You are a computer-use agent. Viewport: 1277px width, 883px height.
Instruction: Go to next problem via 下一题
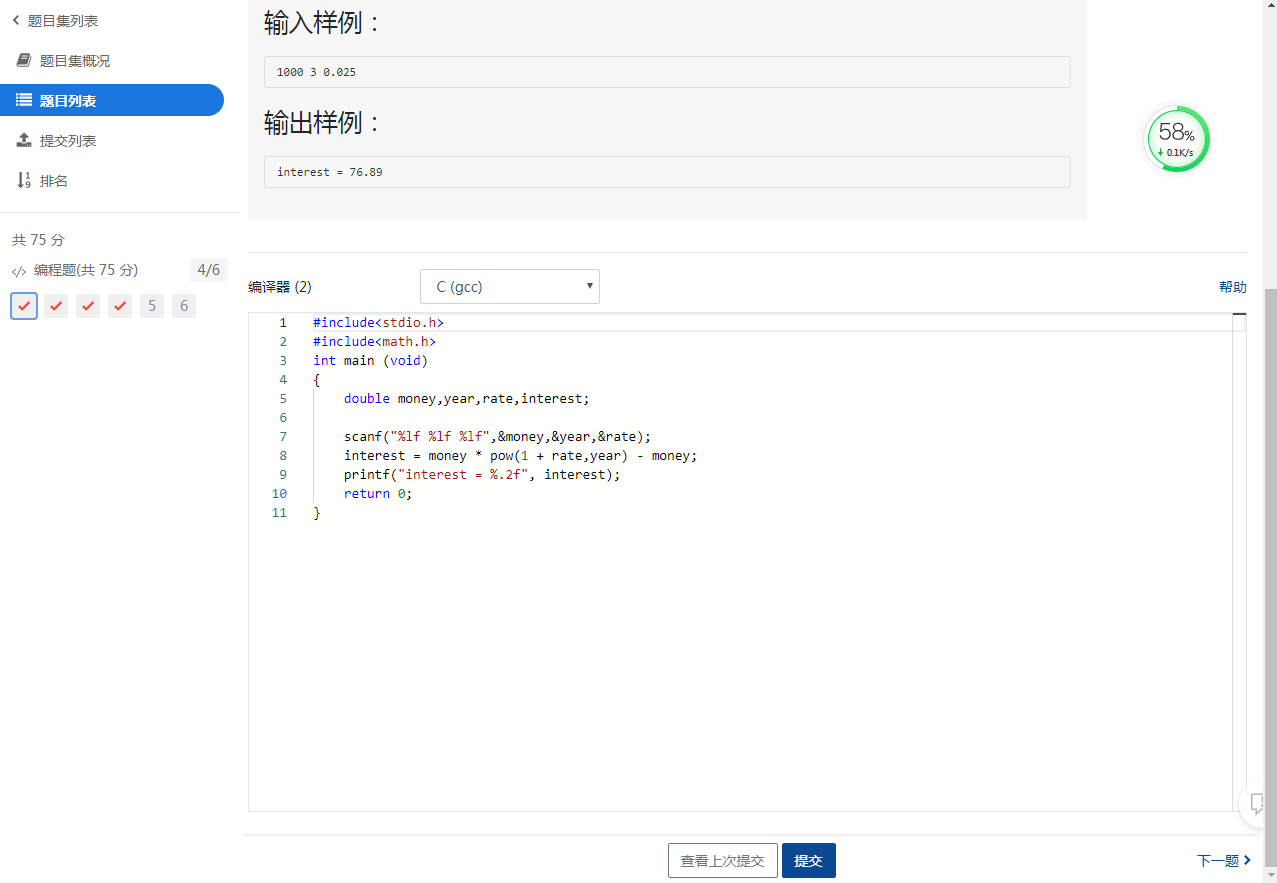coord(1223,861)
